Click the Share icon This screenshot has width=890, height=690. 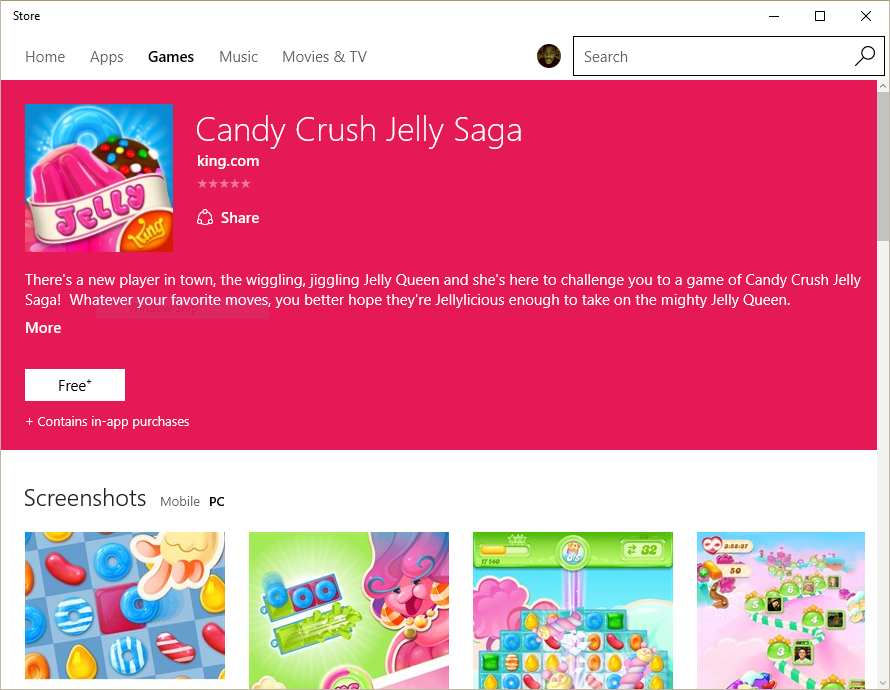point(205,218)
